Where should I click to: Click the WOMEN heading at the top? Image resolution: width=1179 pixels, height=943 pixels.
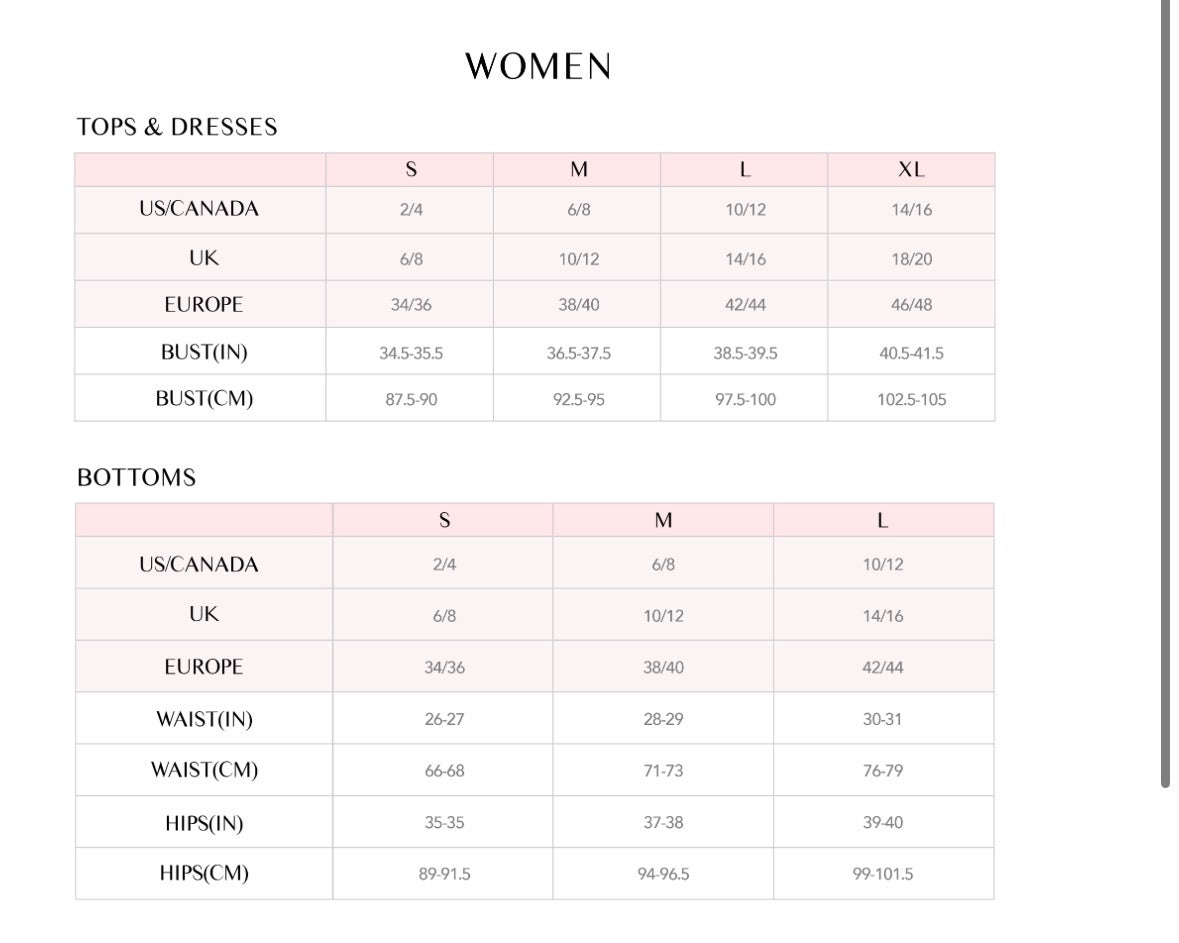(x=538, y=67)
